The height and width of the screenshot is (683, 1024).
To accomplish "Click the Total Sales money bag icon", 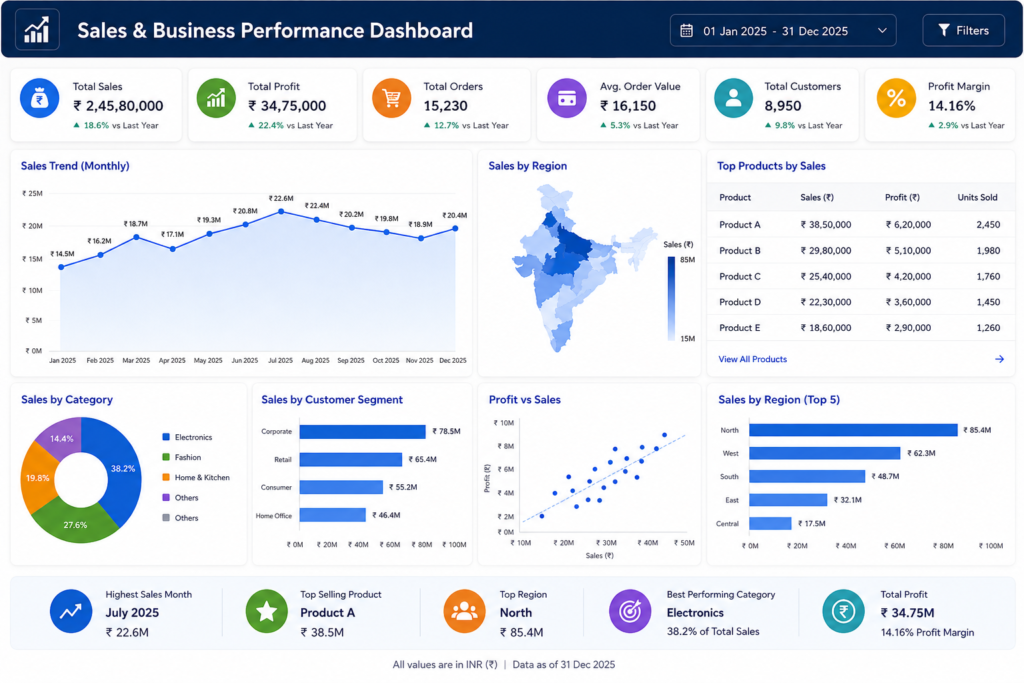I will (40, 98).
